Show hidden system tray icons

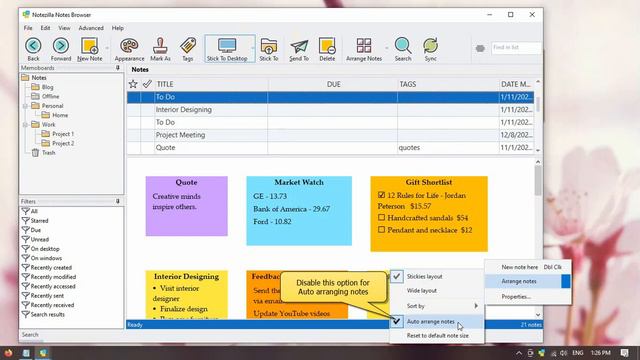click(518, 353)
